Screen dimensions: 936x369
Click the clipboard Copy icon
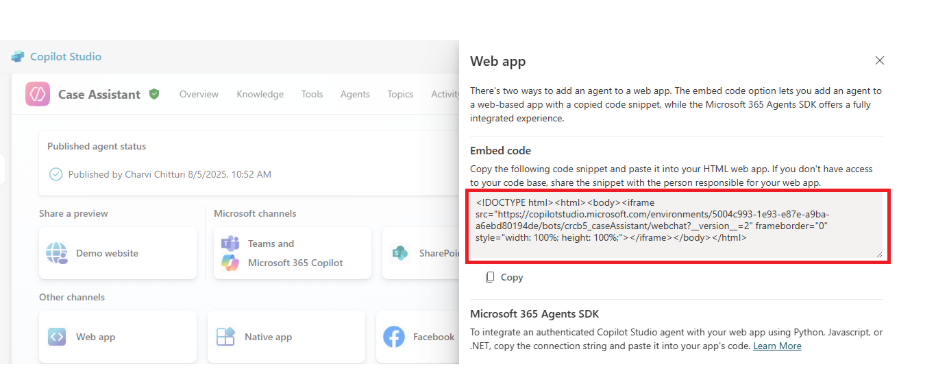(490, 277)
